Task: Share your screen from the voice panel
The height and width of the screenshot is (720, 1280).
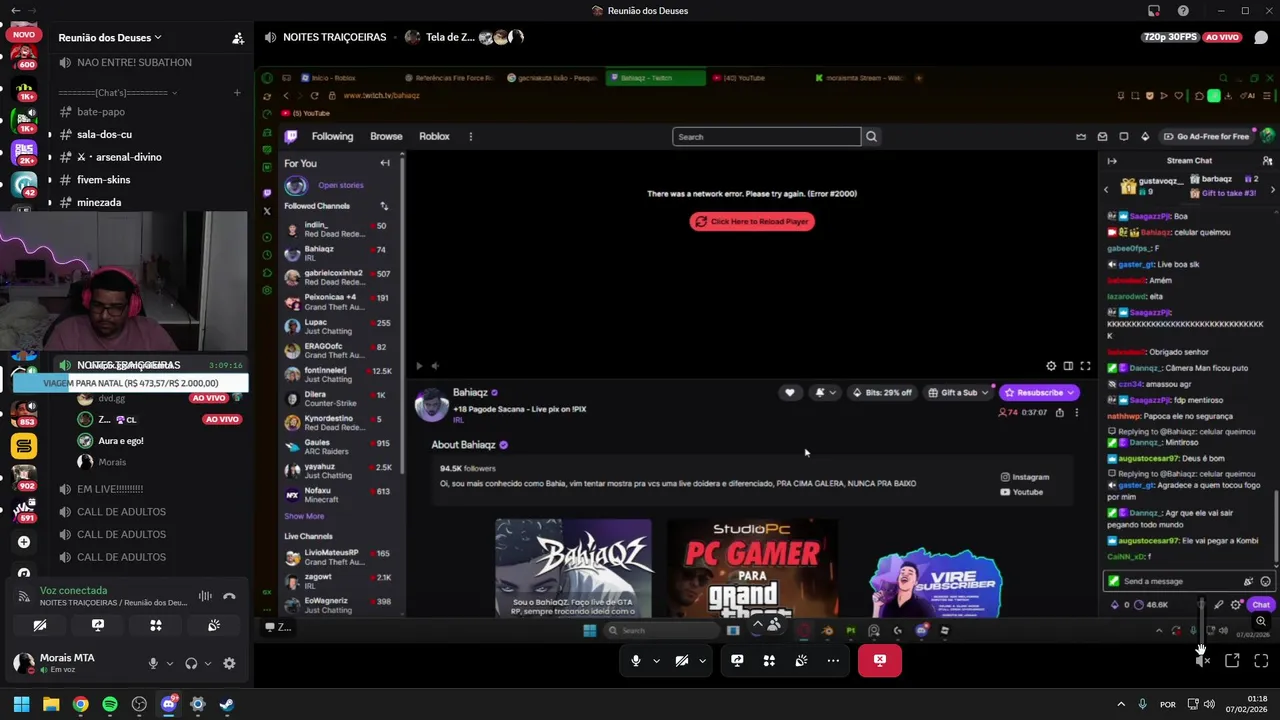Action: click(x=98, y=626)
